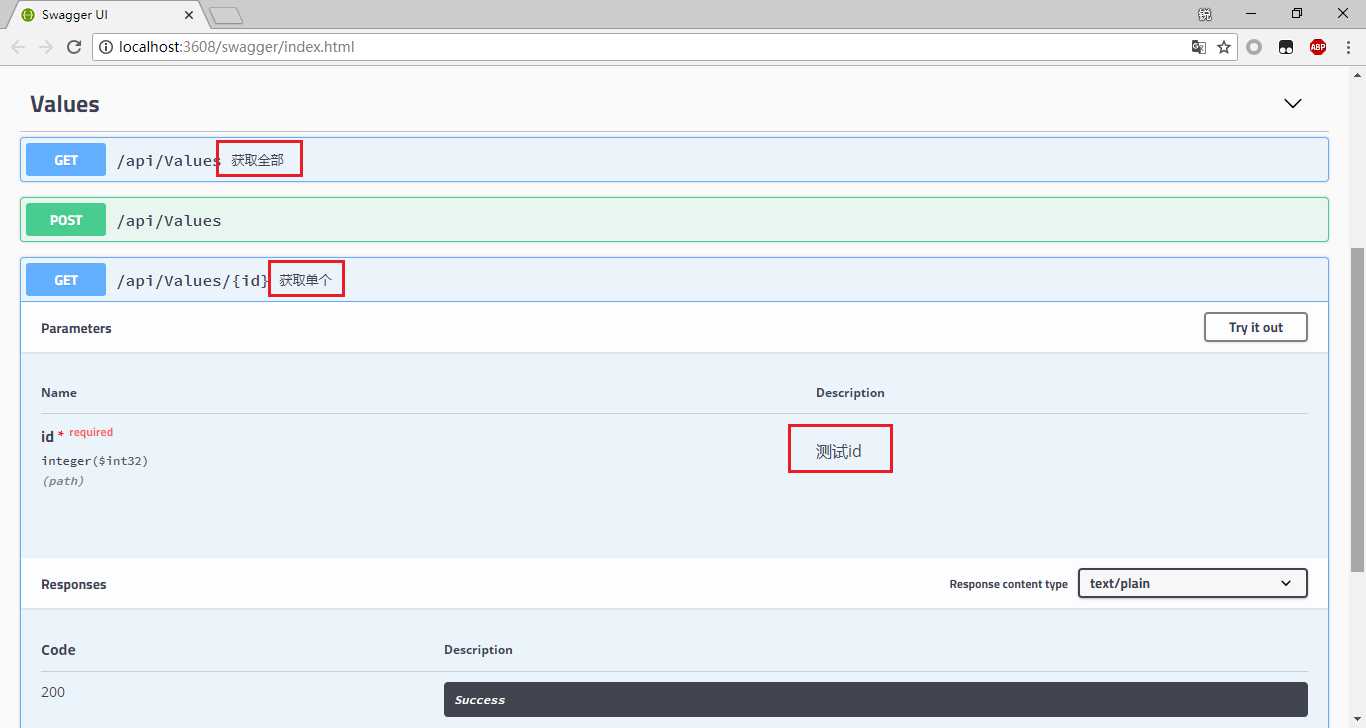Bookmark this page with the star icon
Image resolution: width=1366 pixels, height=728 pixels.
pyautogui.click(x=1223, y=47)
